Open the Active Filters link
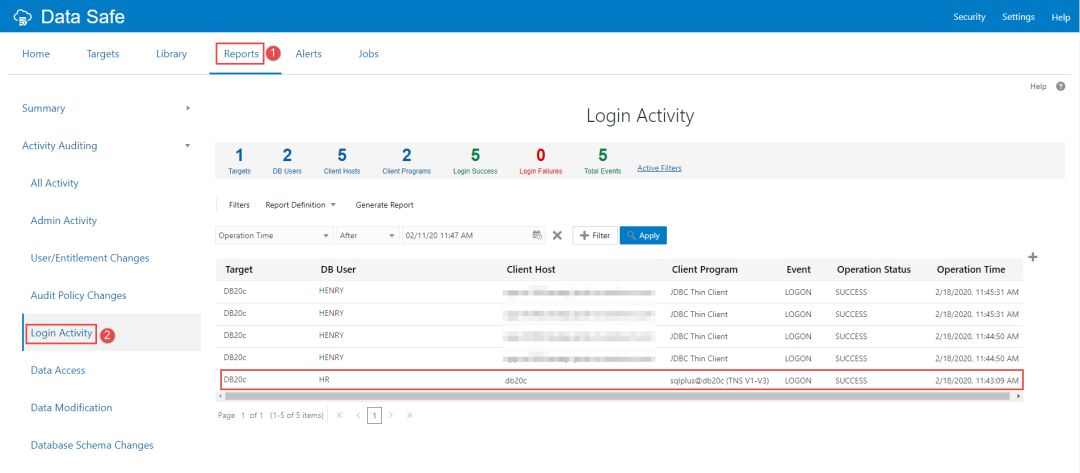Viewport: 1080px width, 473px height. click(659, 168)
